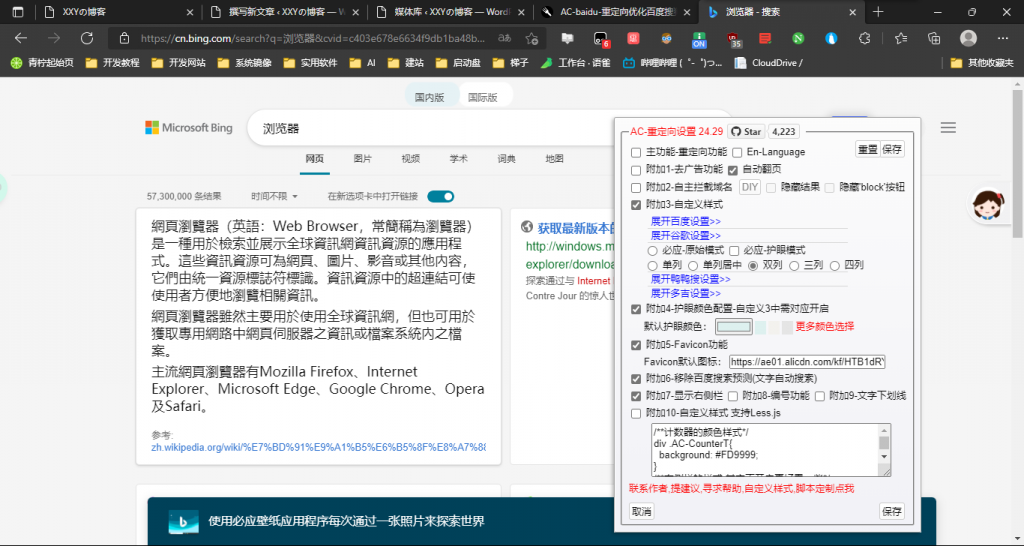Image resolution: width=1024 pixels, height=546 pixels.
Task: Switch to the 图片 search tab
Action: [x=362, y=159]
